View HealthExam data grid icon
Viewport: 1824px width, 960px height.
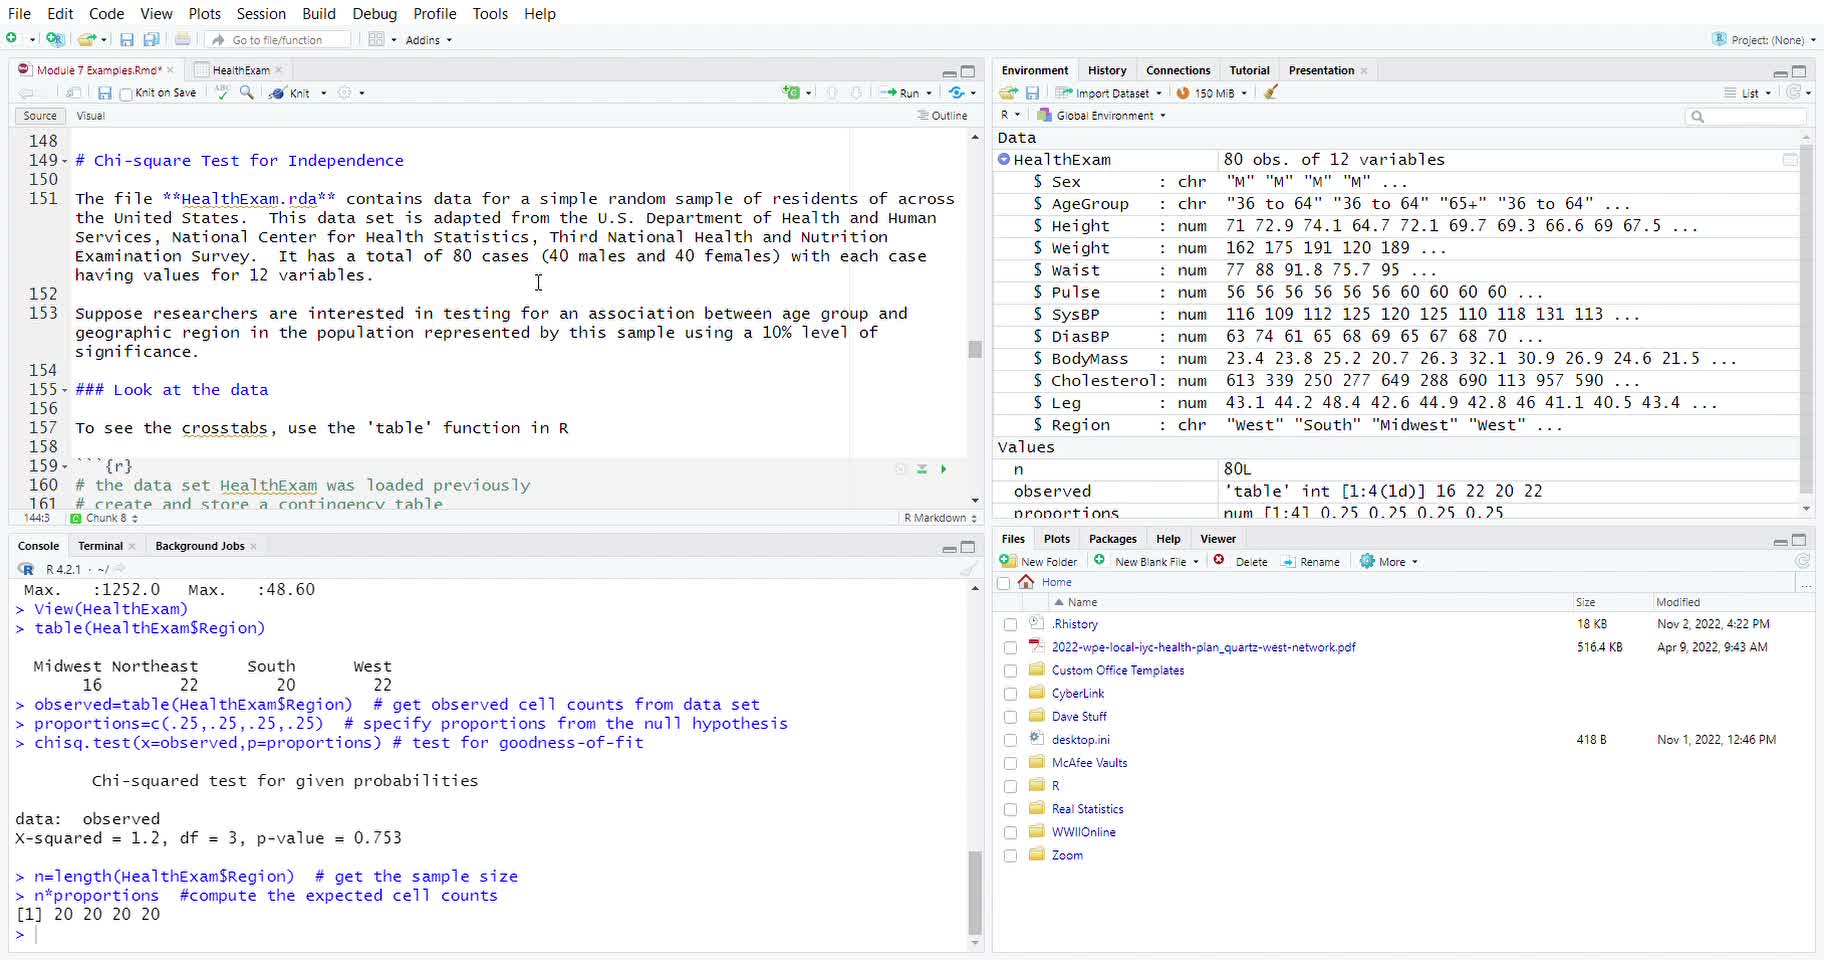pos(1790,160)
